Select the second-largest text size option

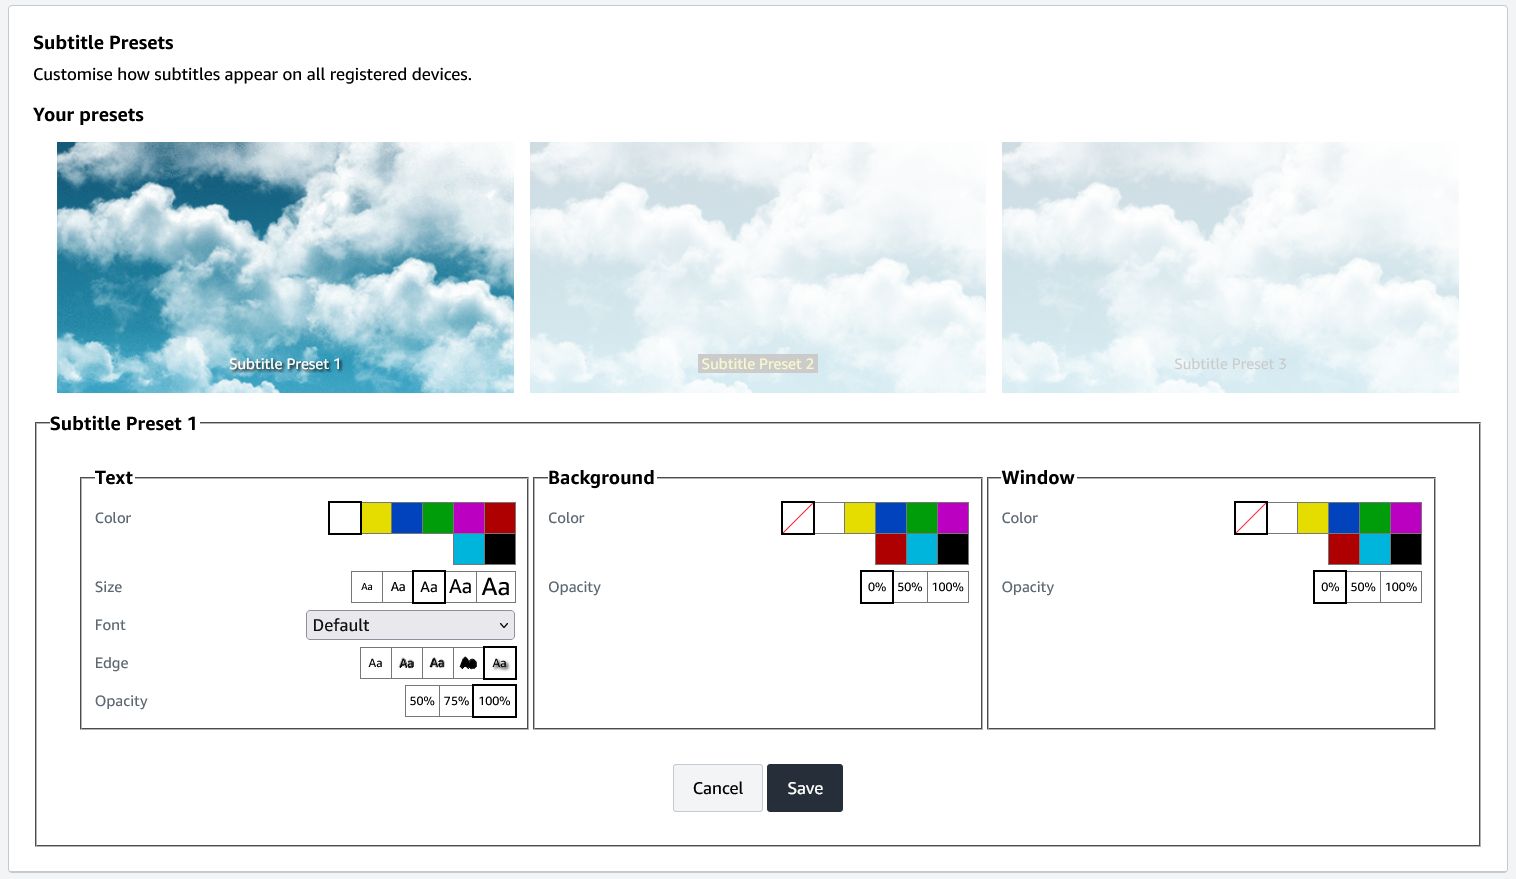point(460,587)
